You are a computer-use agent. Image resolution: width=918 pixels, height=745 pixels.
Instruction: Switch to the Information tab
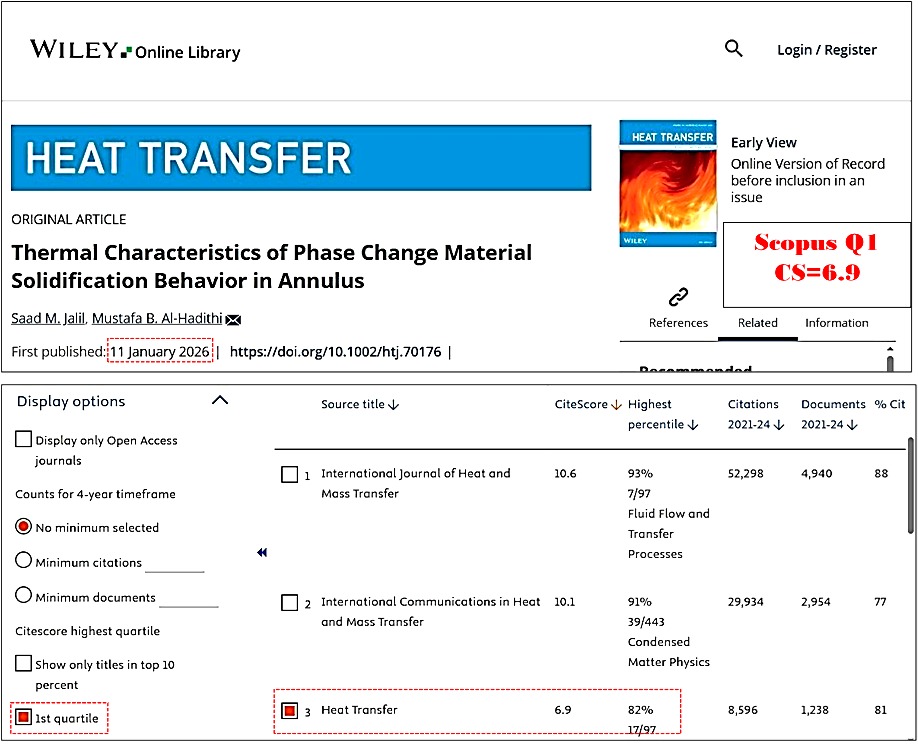(x=836, y=323)
